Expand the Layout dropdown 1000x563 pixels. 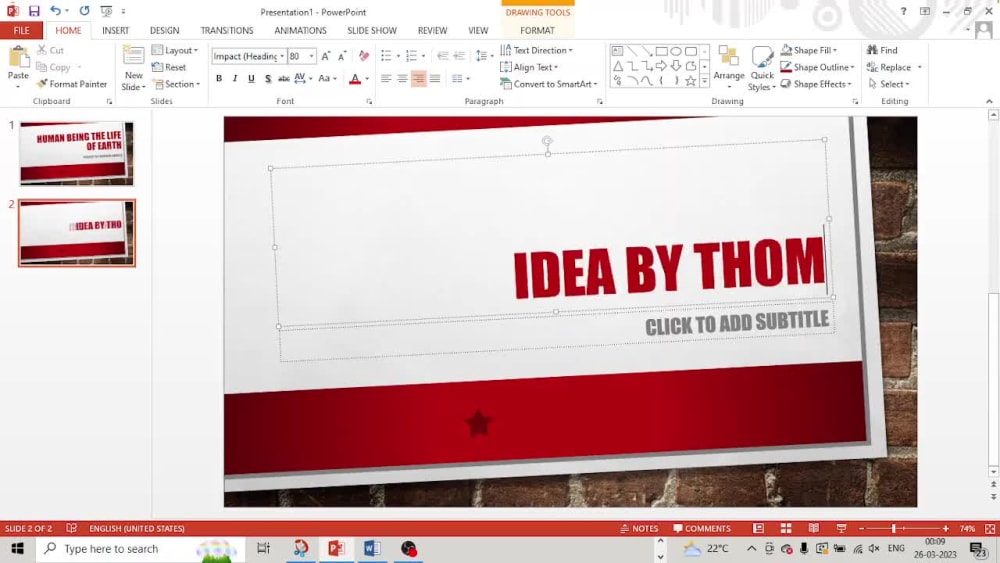pos(175,50)
